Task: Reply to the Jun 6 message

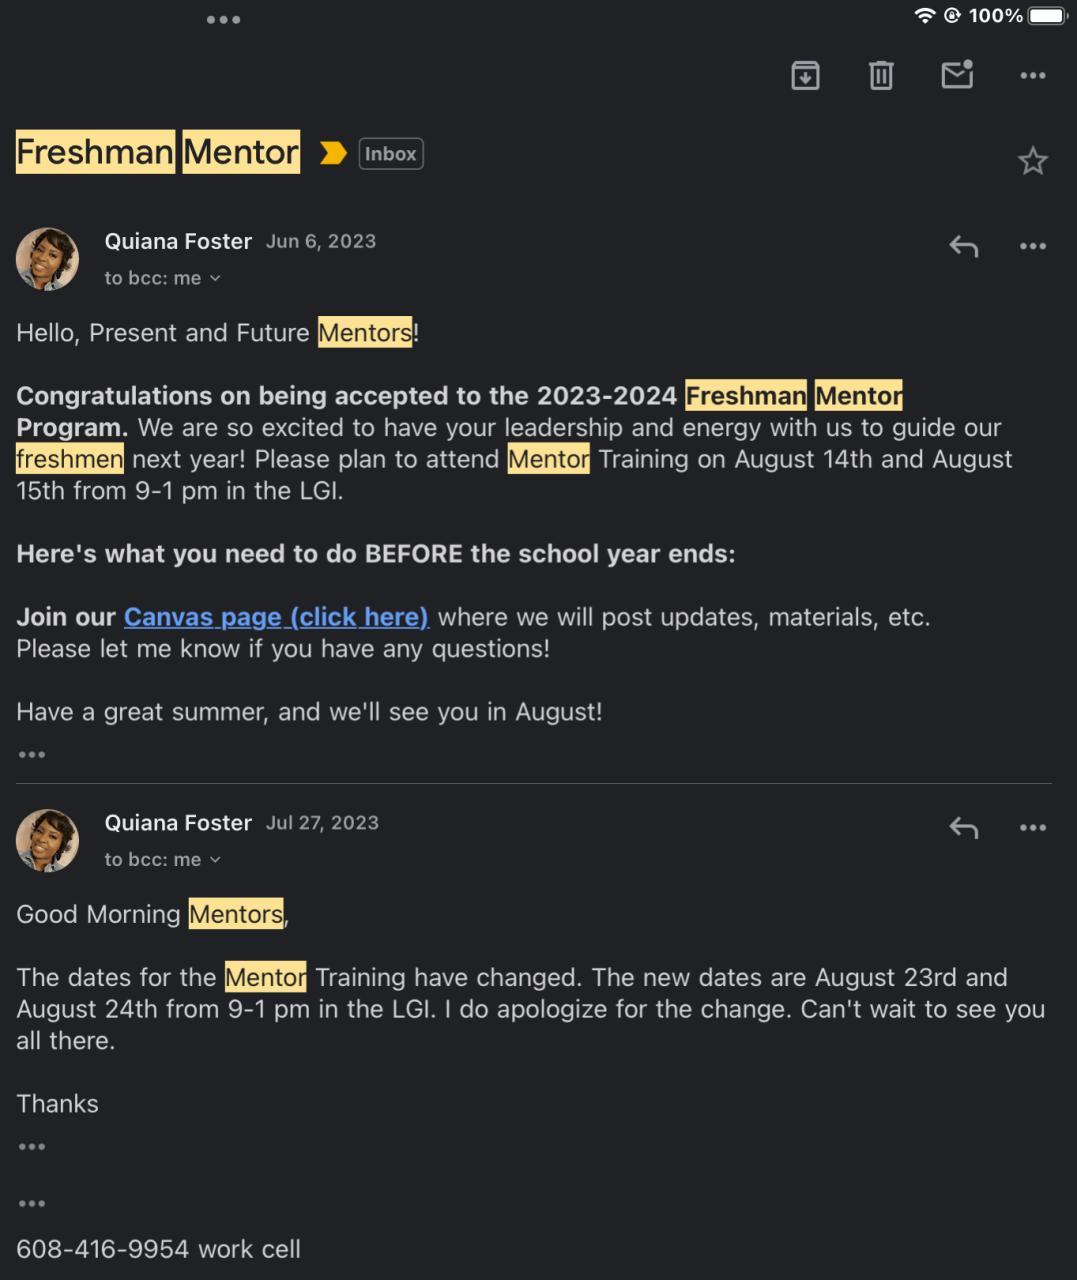Action: point(963,246)
